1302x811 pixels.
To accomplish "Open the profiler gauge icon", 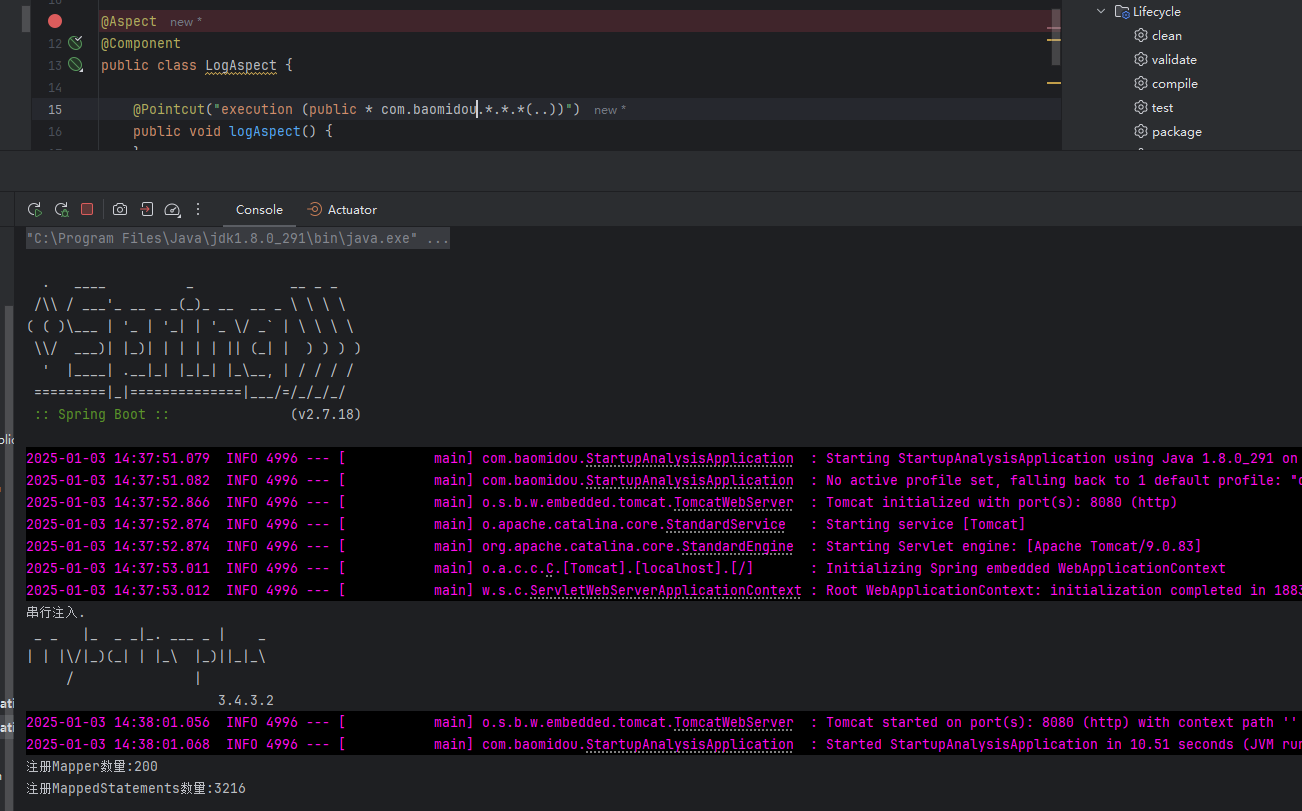I will (172, 209).
